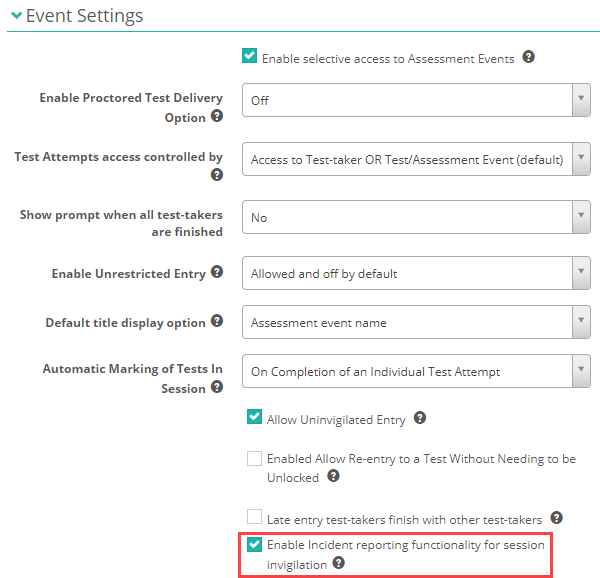Viewport: 600px width, 578px height.
Task: Click help icon beside Enable selective access
Action: coord(529,58)
